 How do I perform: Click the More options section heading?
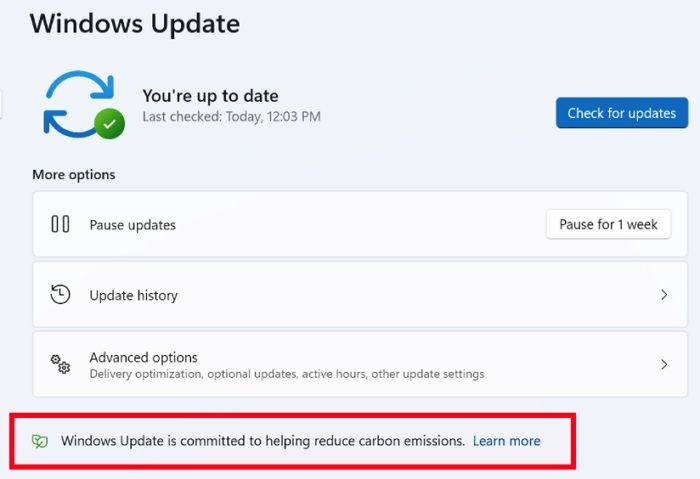tap(74, 175)
